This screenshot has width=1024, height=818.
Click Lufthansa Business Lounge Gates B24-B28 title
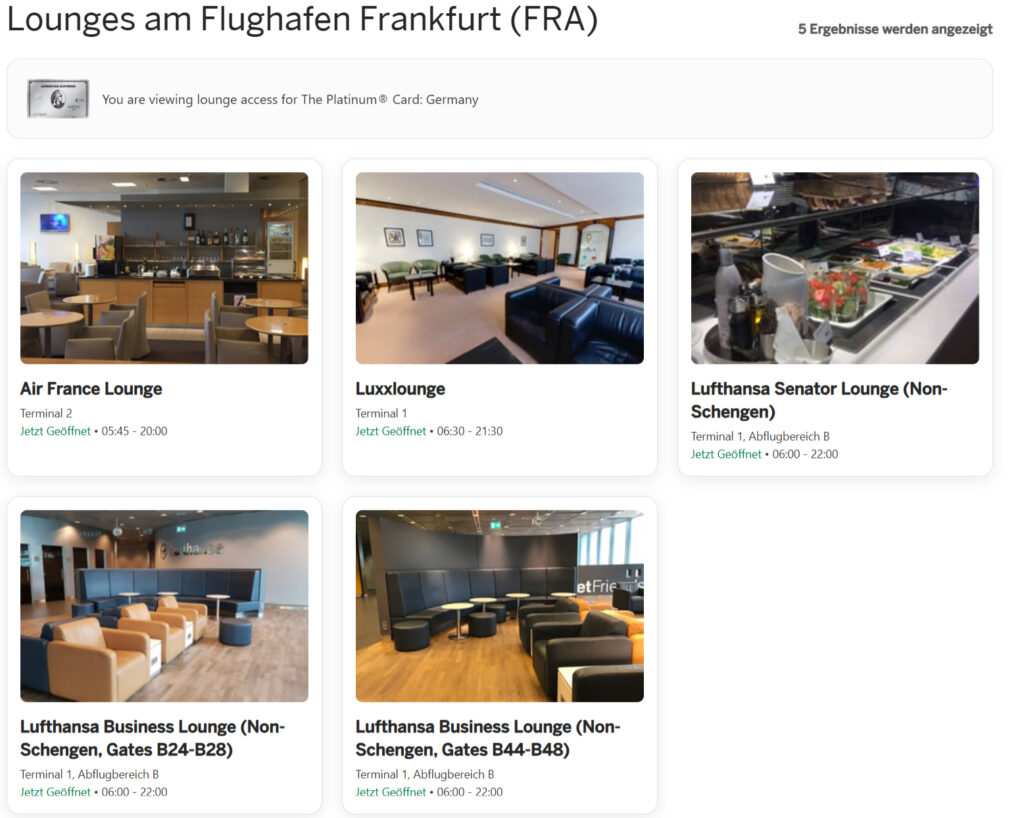pos(152,738)
